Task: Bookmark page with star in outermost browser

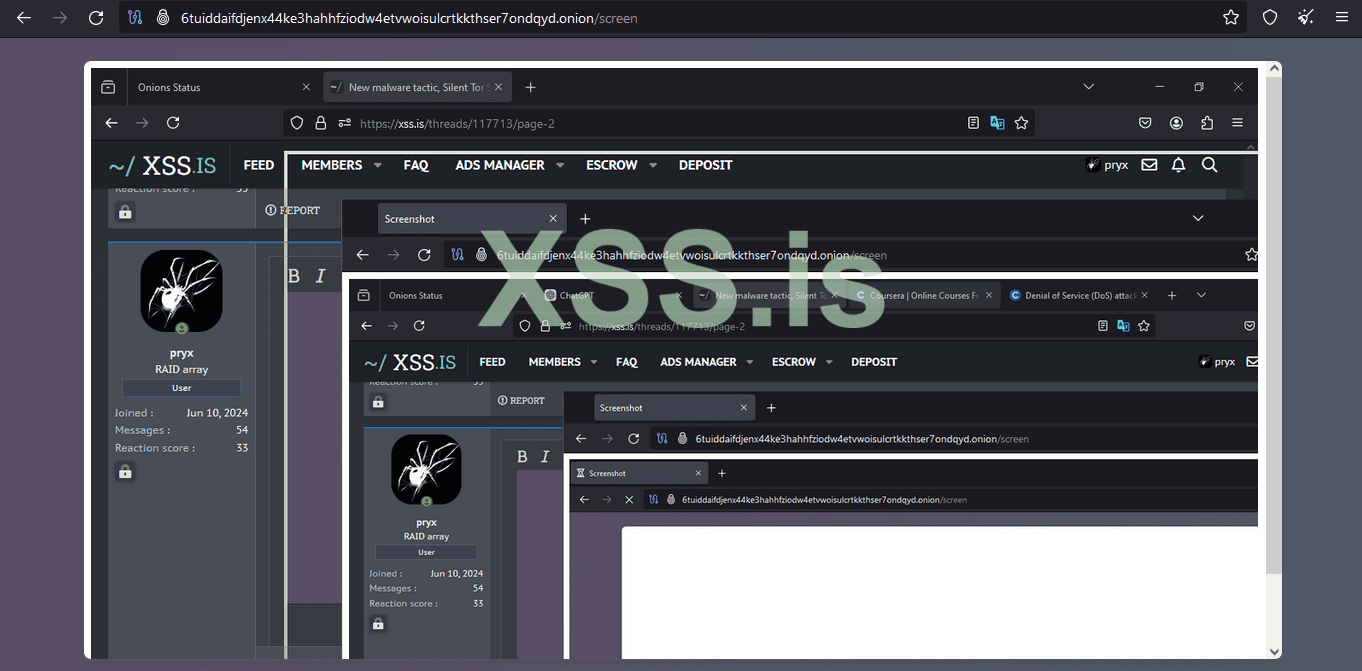Action: point(1231,18)
